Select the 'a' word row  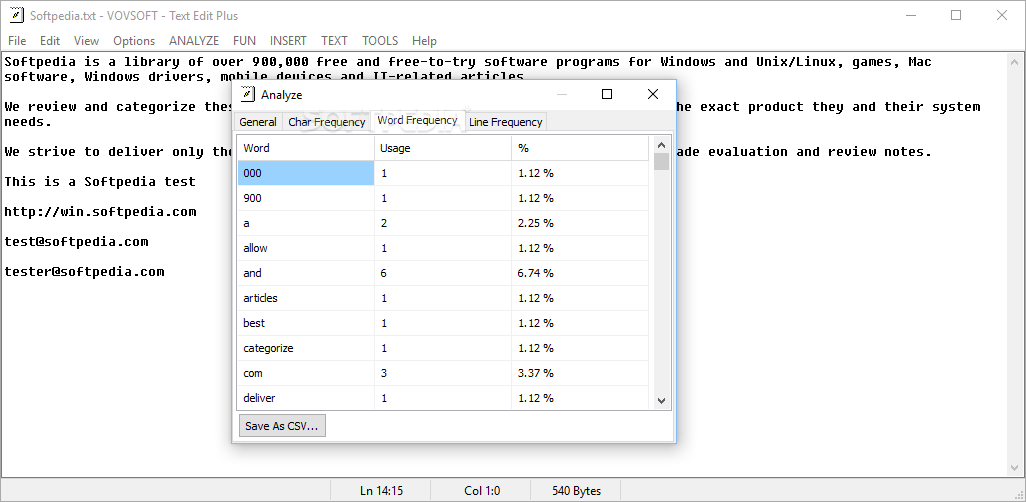point(443,223)
